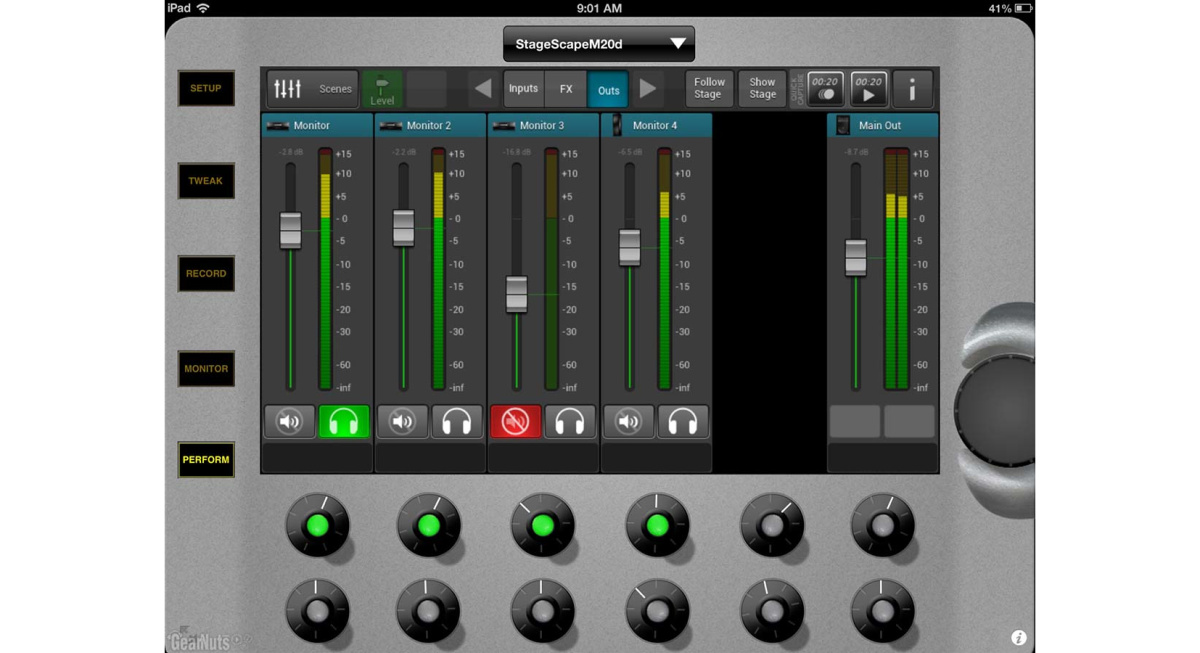Click upper gray knob below Main Out
The image size is (1200, 653).
(883, 525)
